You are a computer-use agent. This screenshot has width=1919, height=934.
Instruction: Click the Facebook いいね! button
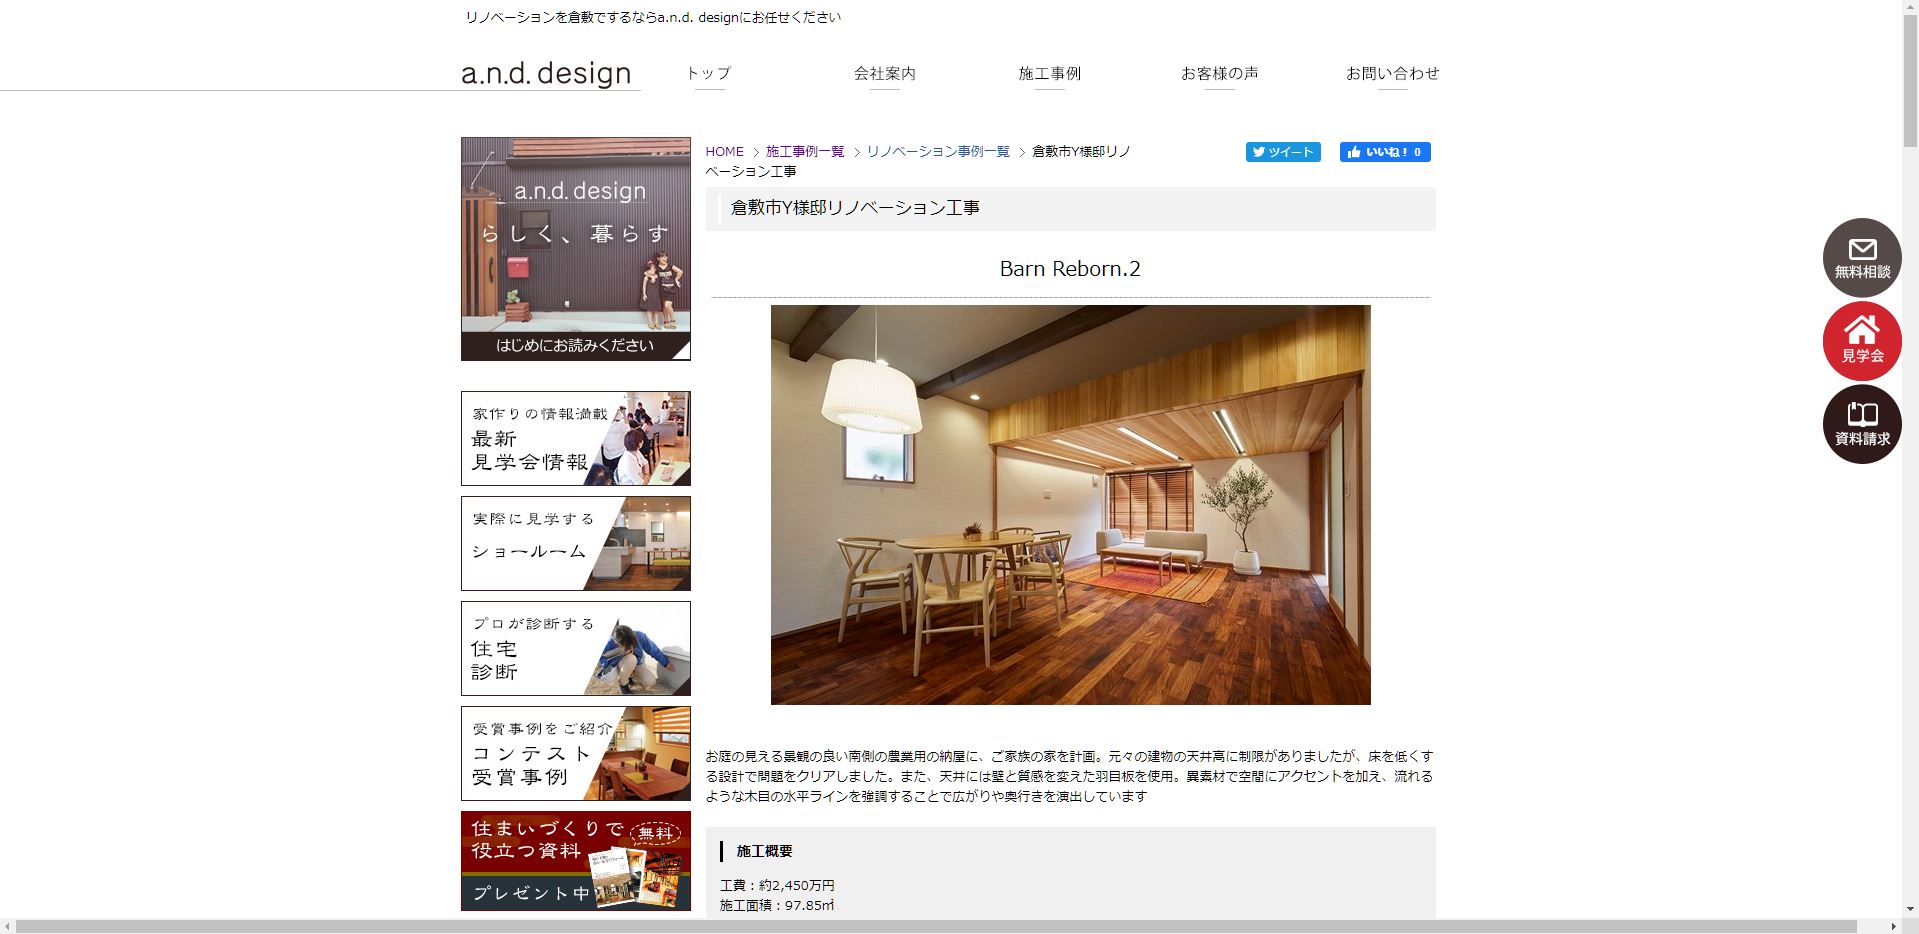click(x=1385, y=152)
